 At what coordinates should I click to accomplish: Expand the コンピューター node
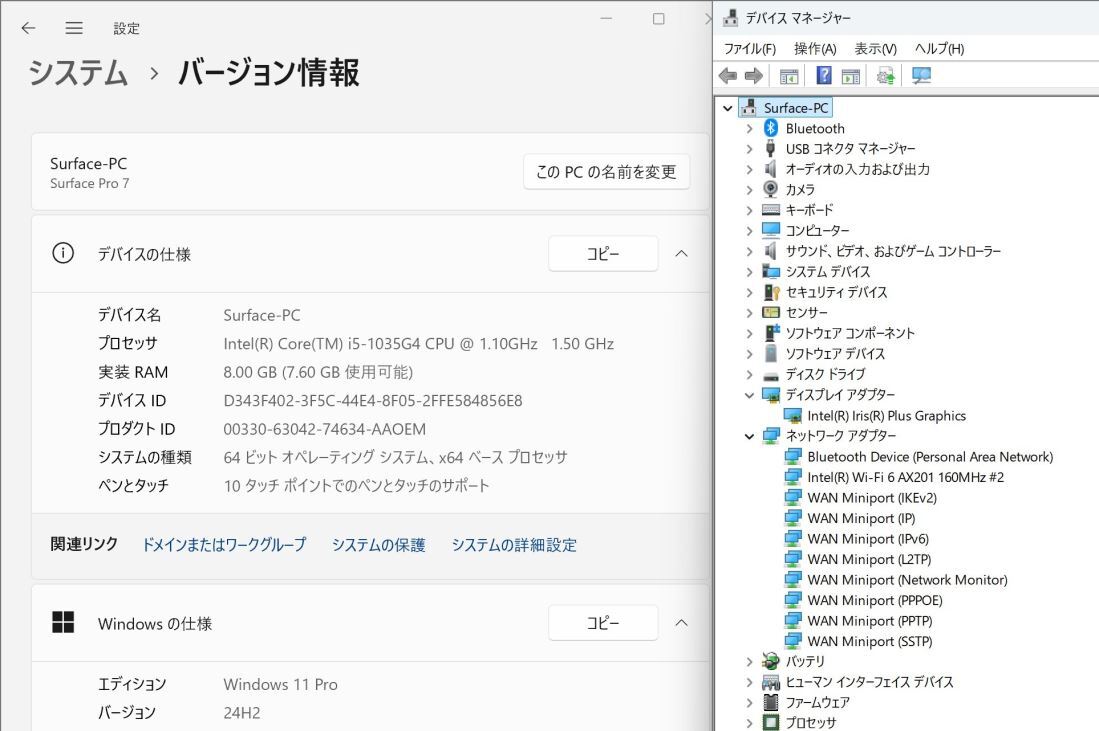pos(749,231)
